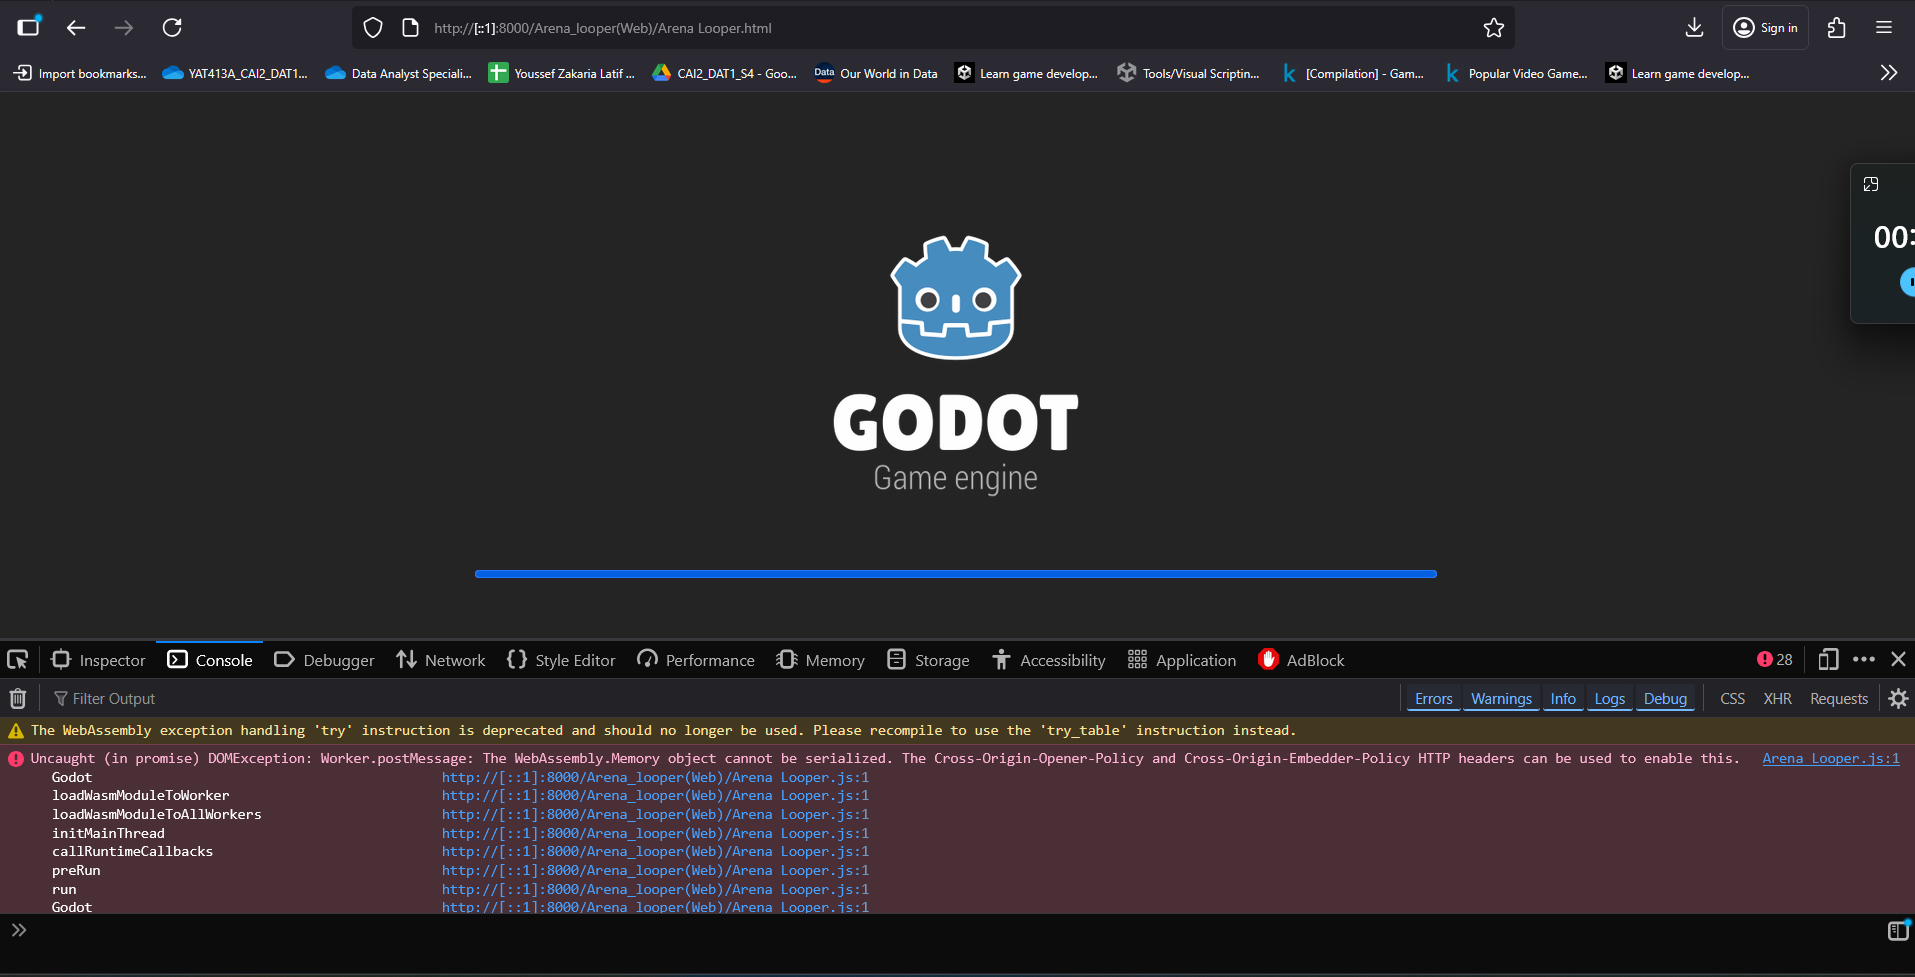Click the Sign in button
The width and height of the screenshot is (1915, 977).
click(x=1765, y=28)
